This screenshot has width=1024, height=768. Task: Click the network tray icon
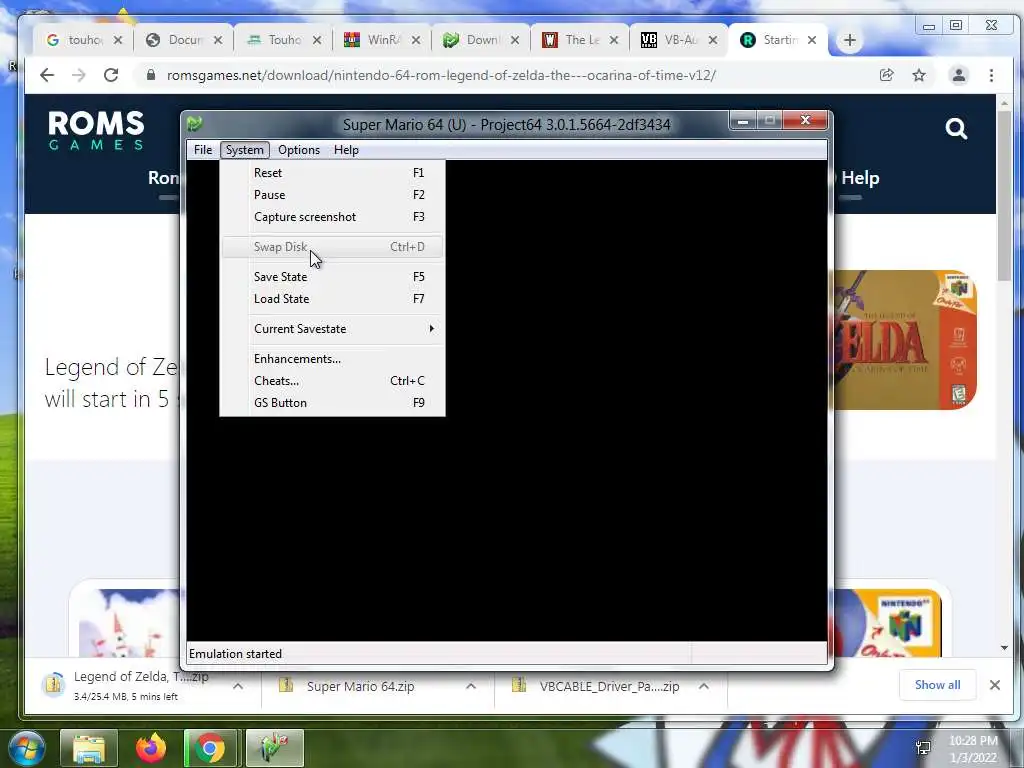tap(923, 748)
